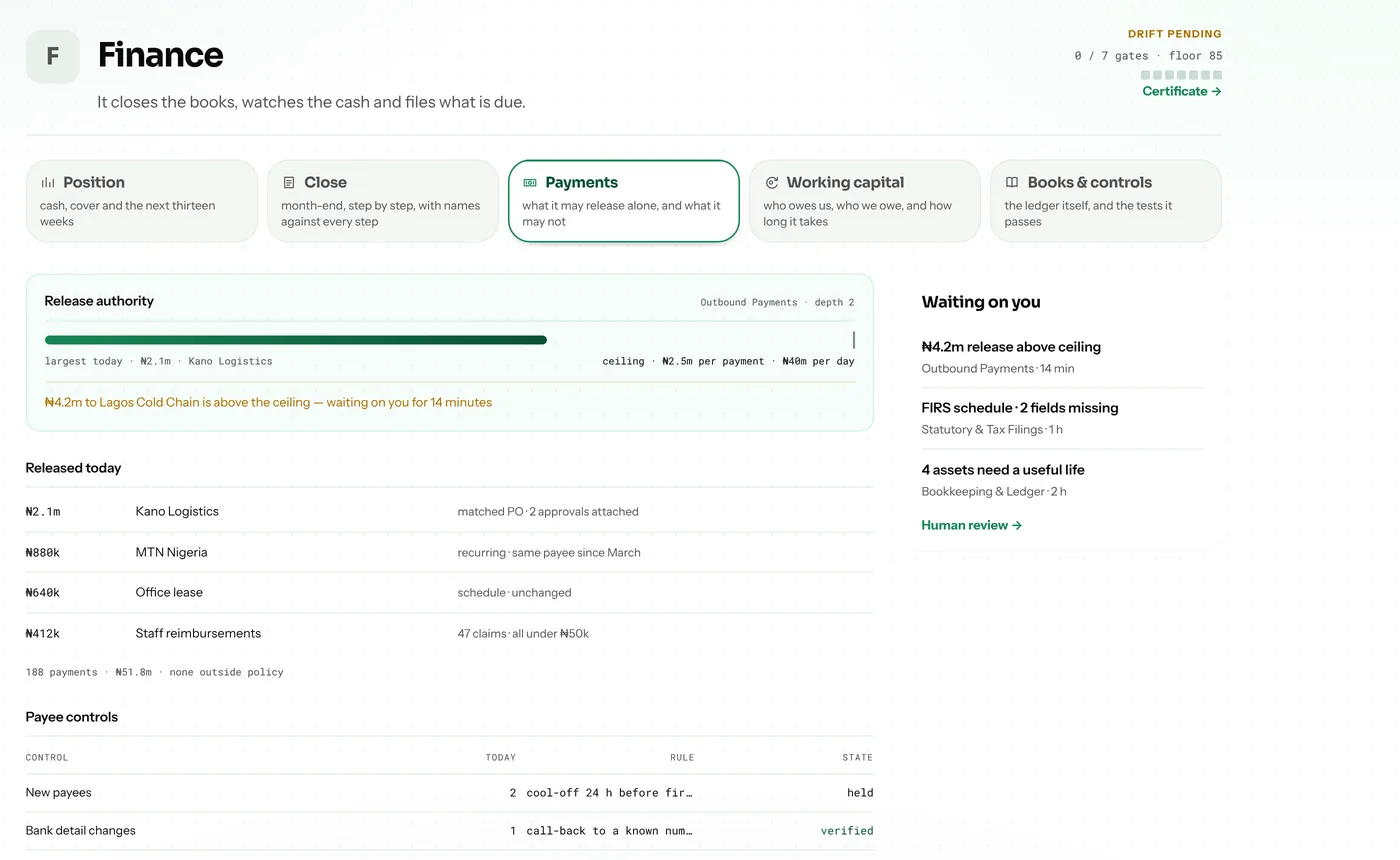The height and width of the screenshot is (860, 1400).
Task: Click the ceiling marker on release bar
Action: pos(853,340)
